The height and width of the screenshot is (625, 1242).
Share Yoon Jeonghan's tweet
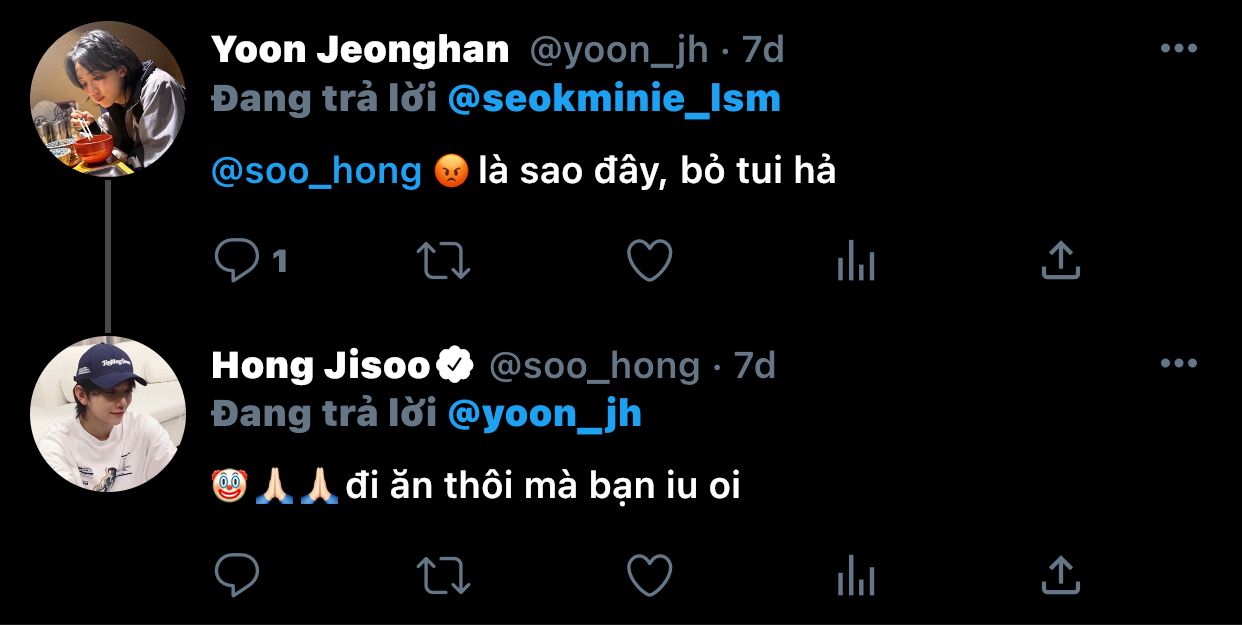point(1060,261)
